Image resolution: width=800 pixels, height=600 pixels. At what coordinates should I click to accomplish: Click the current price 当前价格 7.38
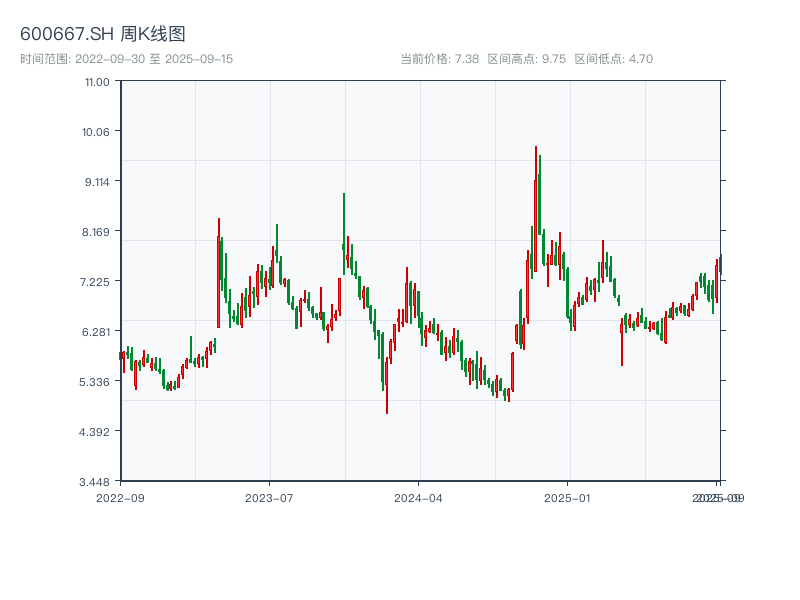click(x=439, y=59)
